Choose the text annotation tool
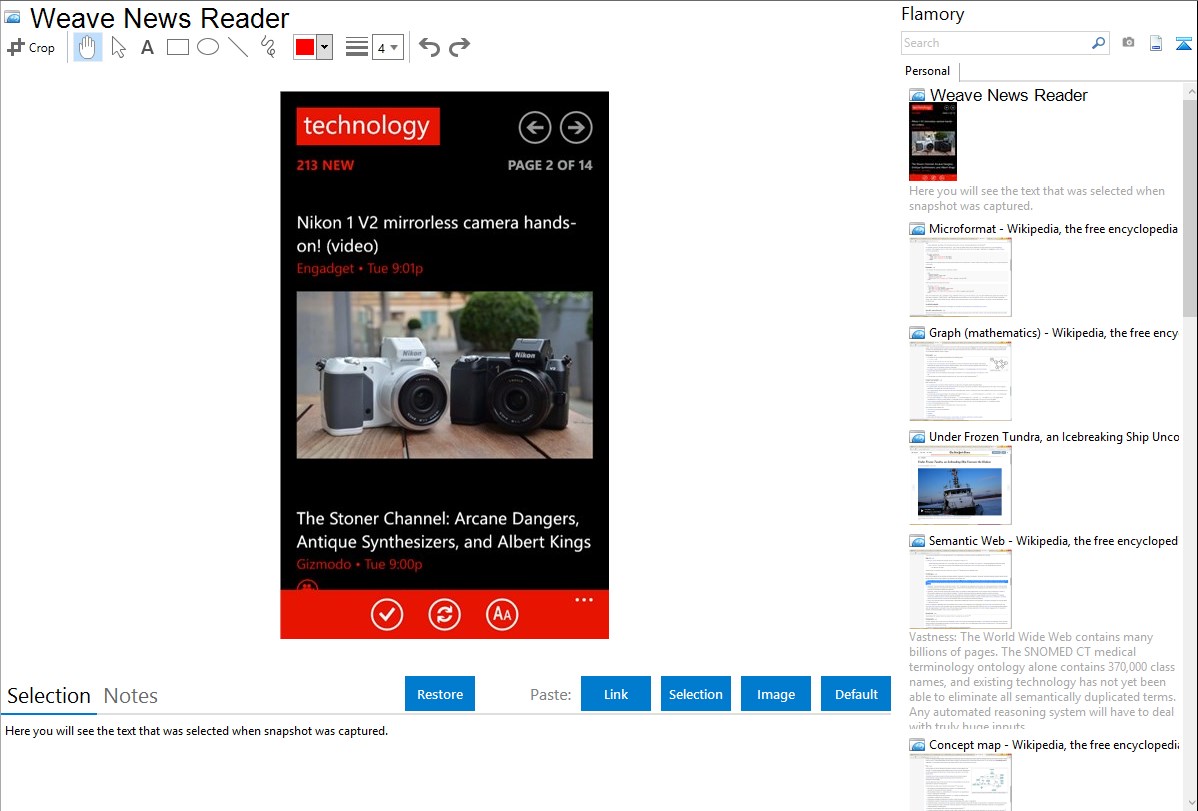Screen dimensions: 1198x811 point(147,47)
